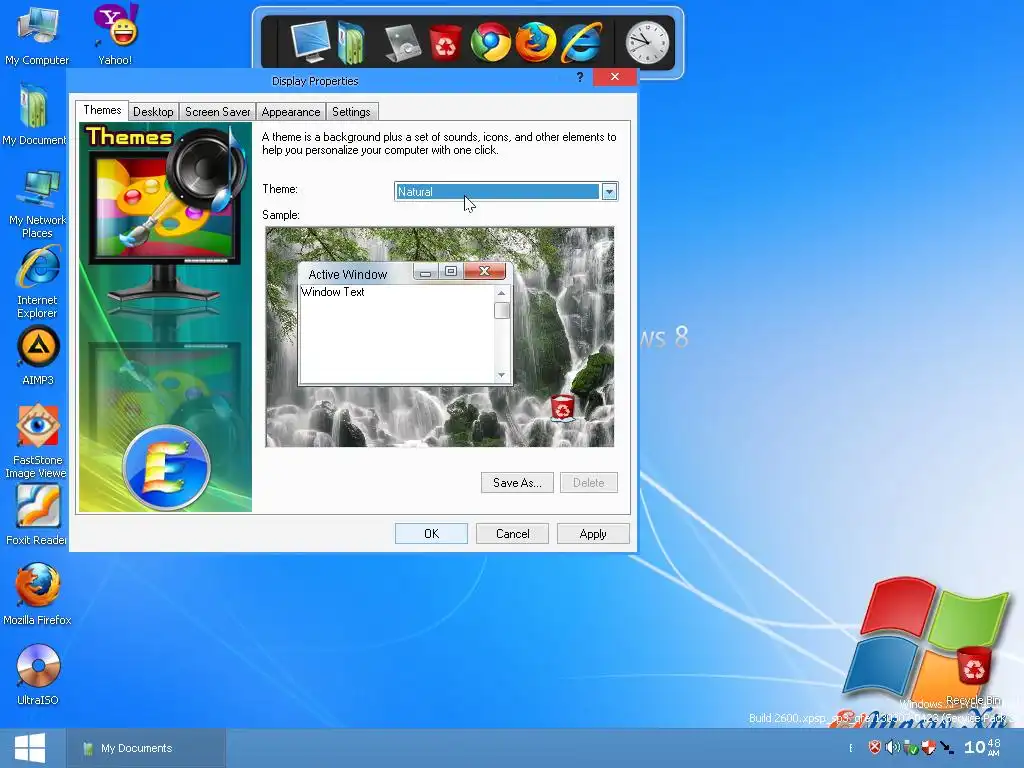Close the Display Properties dialog

615,77
